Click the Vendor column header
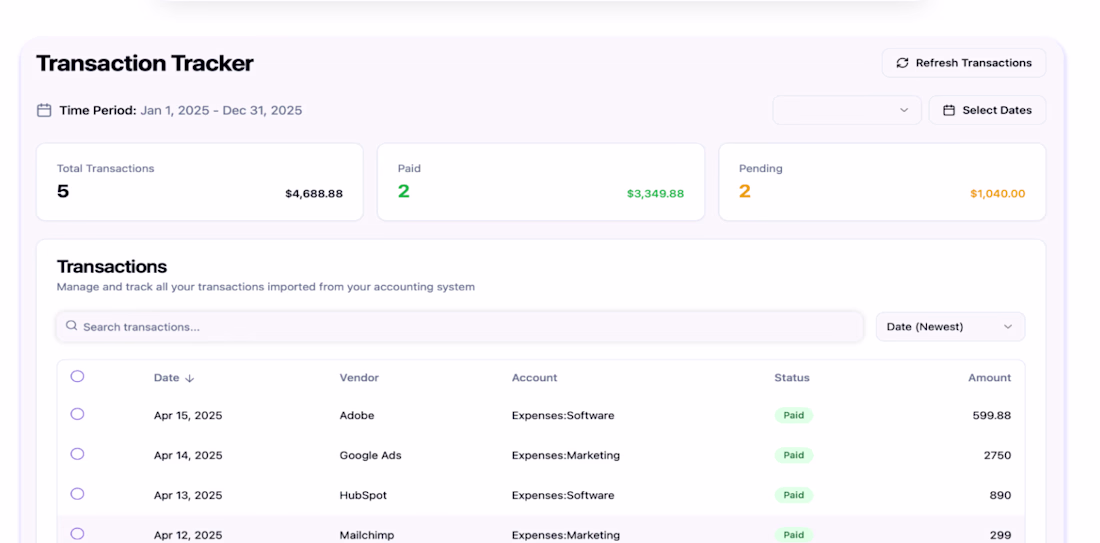1100x543 pixels. [359, 377]
